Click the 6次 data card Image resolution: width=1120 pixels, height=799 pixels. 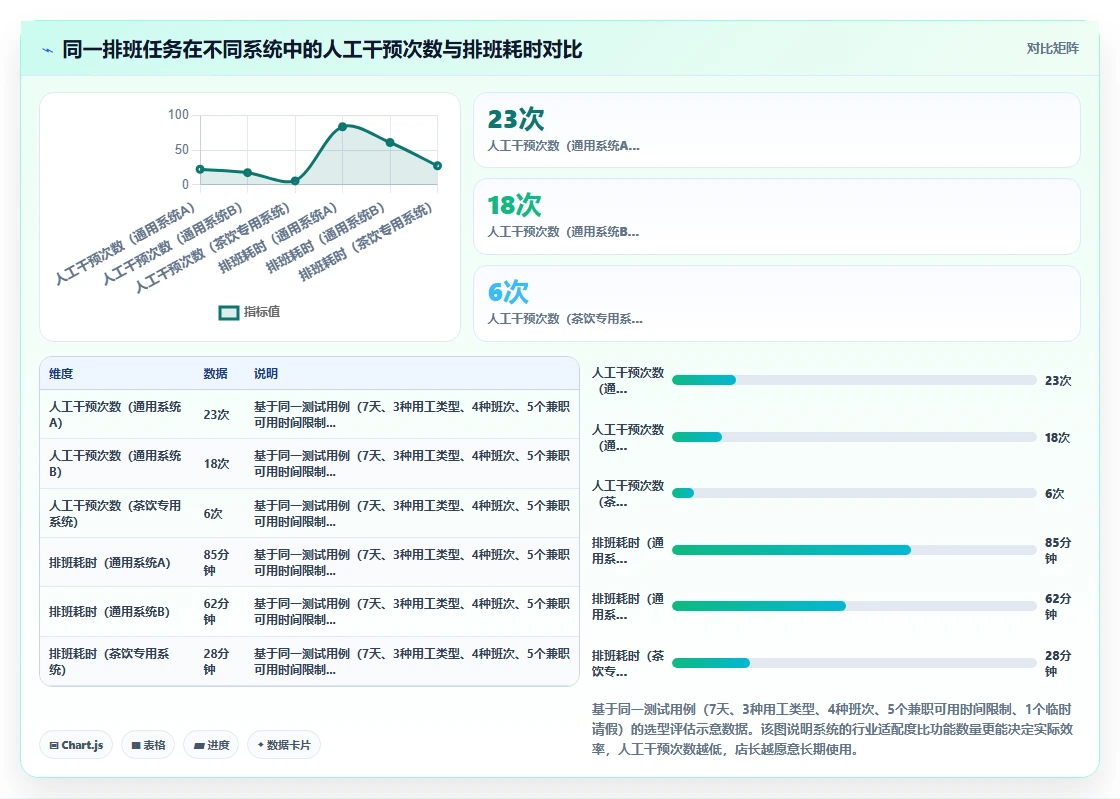click(776, 303)
